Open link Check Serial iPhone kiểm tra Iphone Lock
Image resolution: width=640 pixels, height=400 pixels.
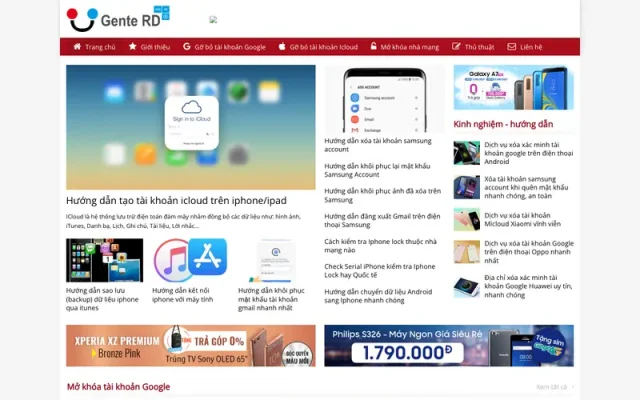pos(380,271)
